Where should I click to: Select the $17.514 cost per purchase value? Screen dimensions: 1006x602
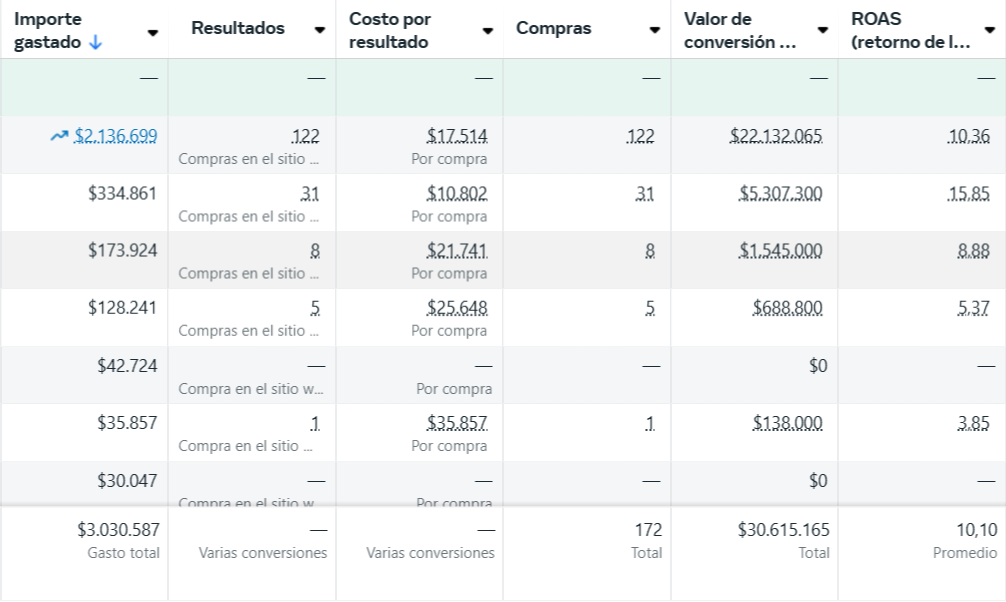click(457, 136)
